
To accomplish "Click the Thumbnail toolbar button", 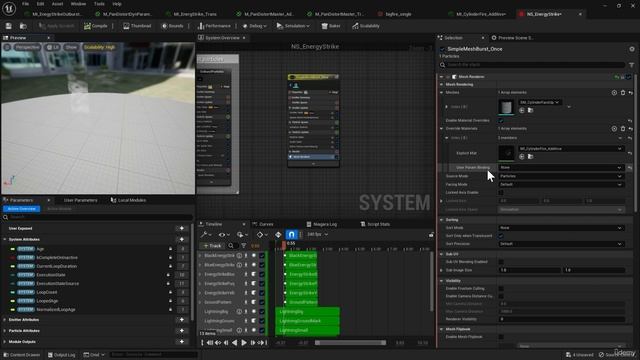I will point(137,26).
